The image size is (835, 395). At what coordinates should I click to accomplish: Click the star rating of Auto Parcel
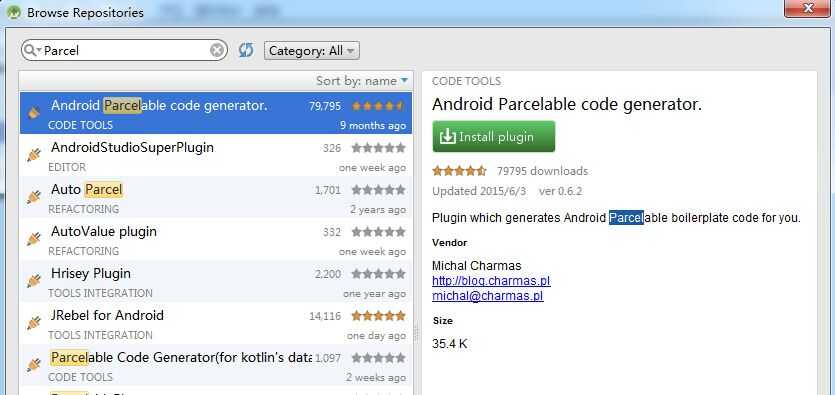click(379, 190)
